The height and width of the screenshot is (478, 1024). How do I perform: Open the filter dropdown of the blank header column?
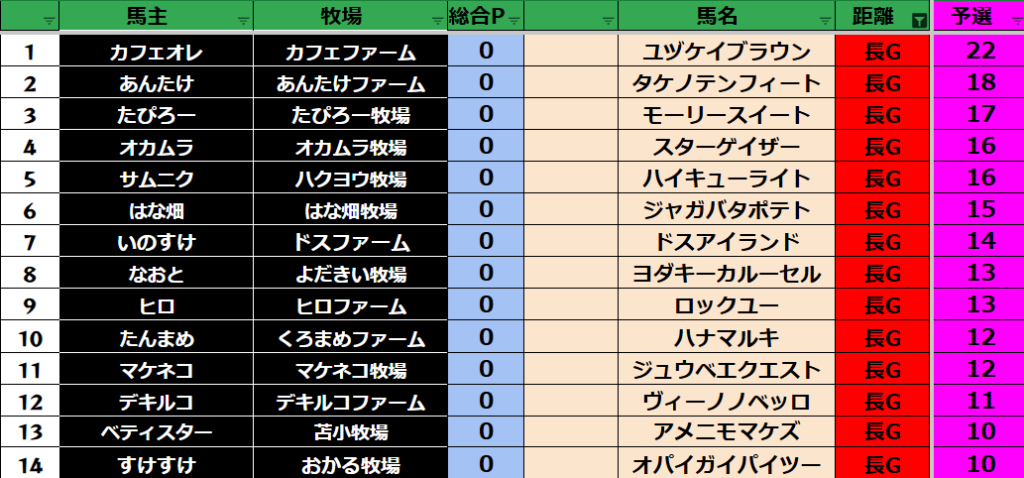pos(607,18)
